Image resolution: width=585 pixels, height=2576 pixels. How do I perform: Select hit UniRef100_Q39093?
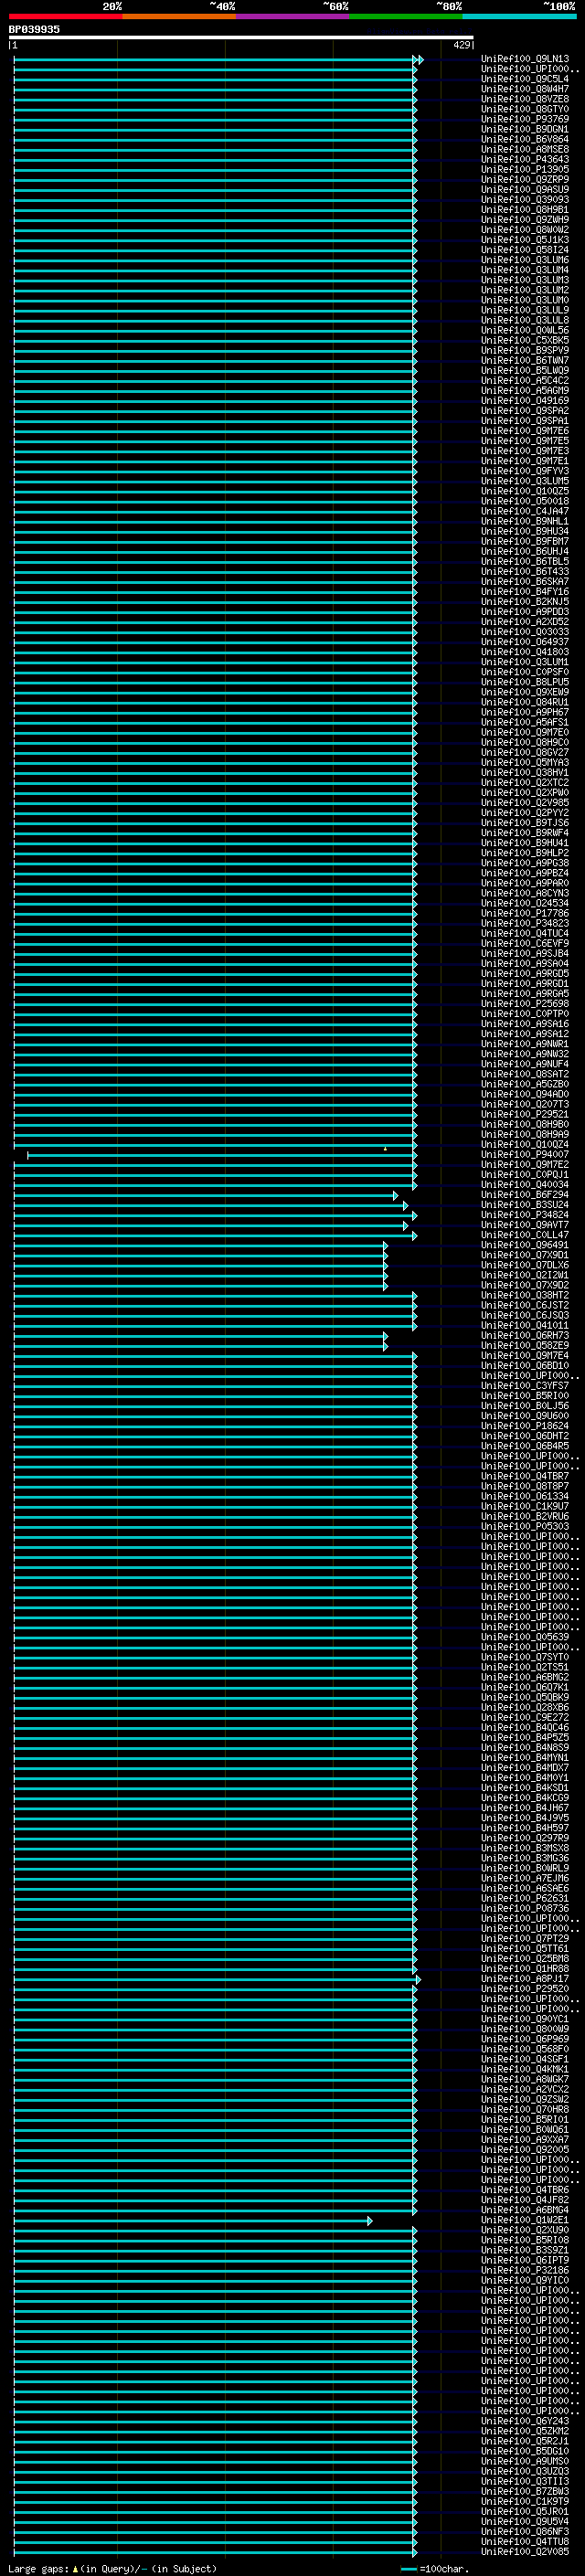click(525, 200)
